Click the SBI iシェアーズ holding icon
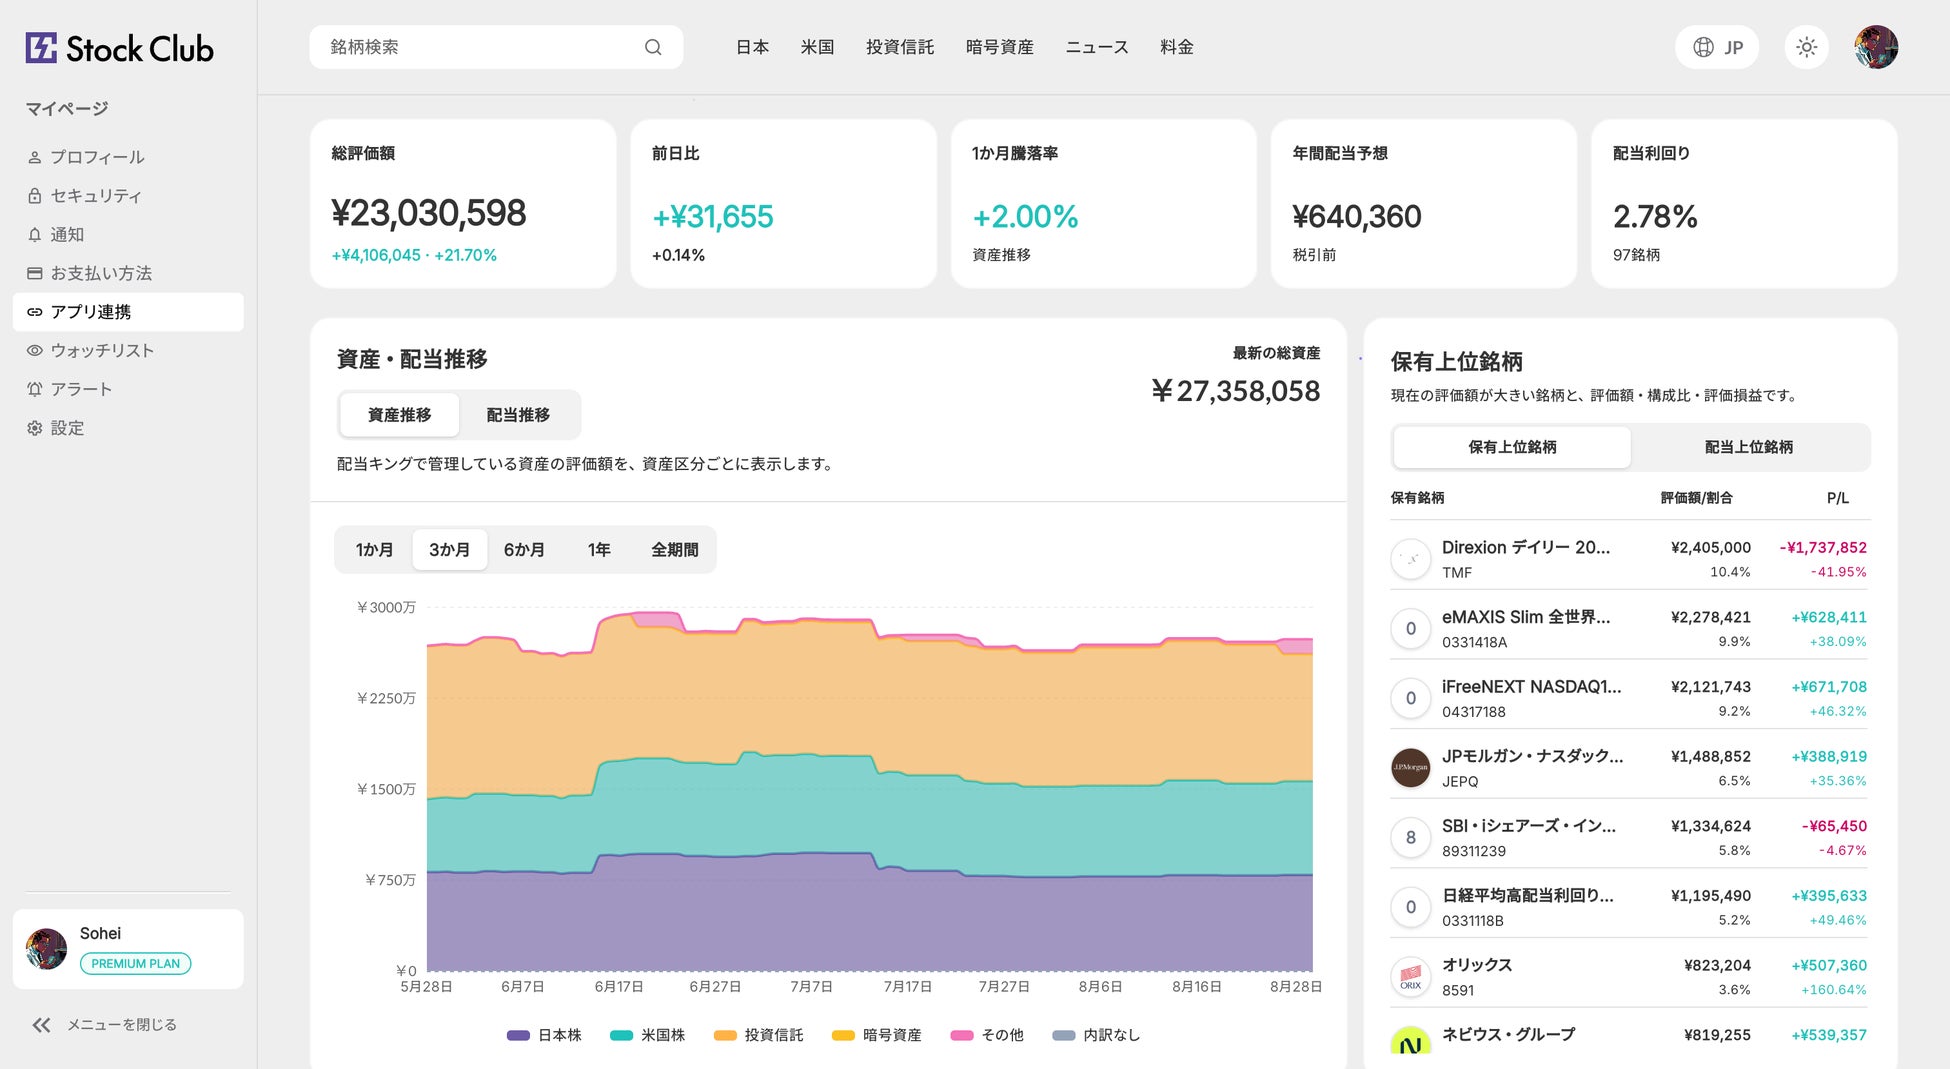 pos(1411,837)
